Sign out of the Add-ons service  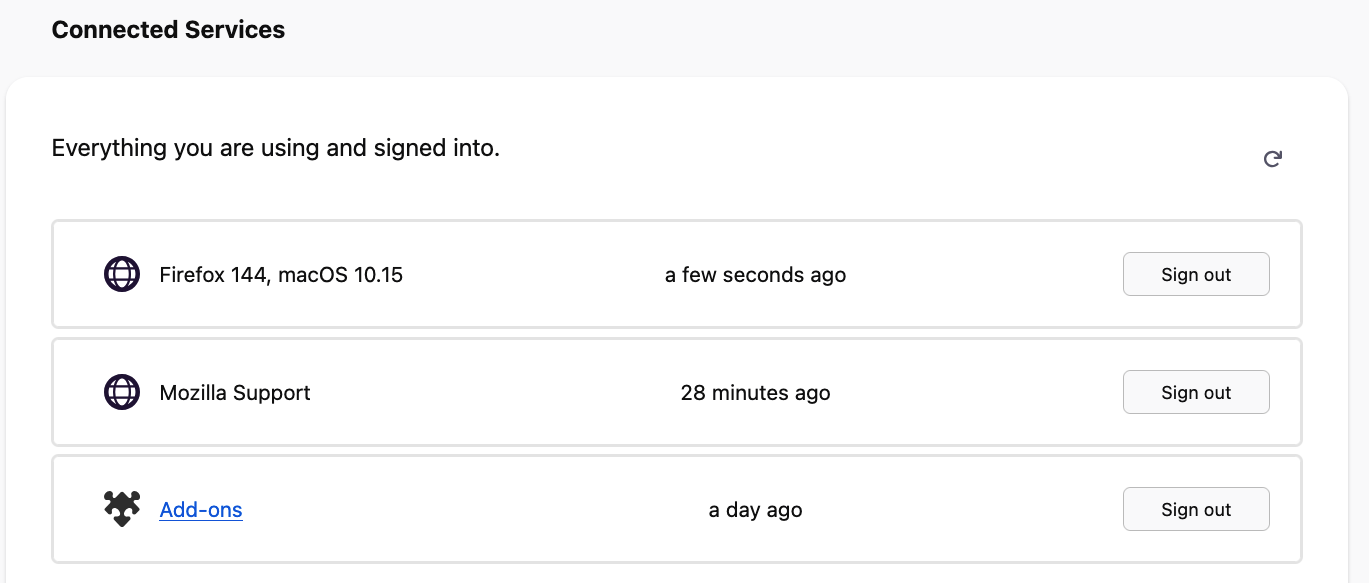pos(1196,509)
